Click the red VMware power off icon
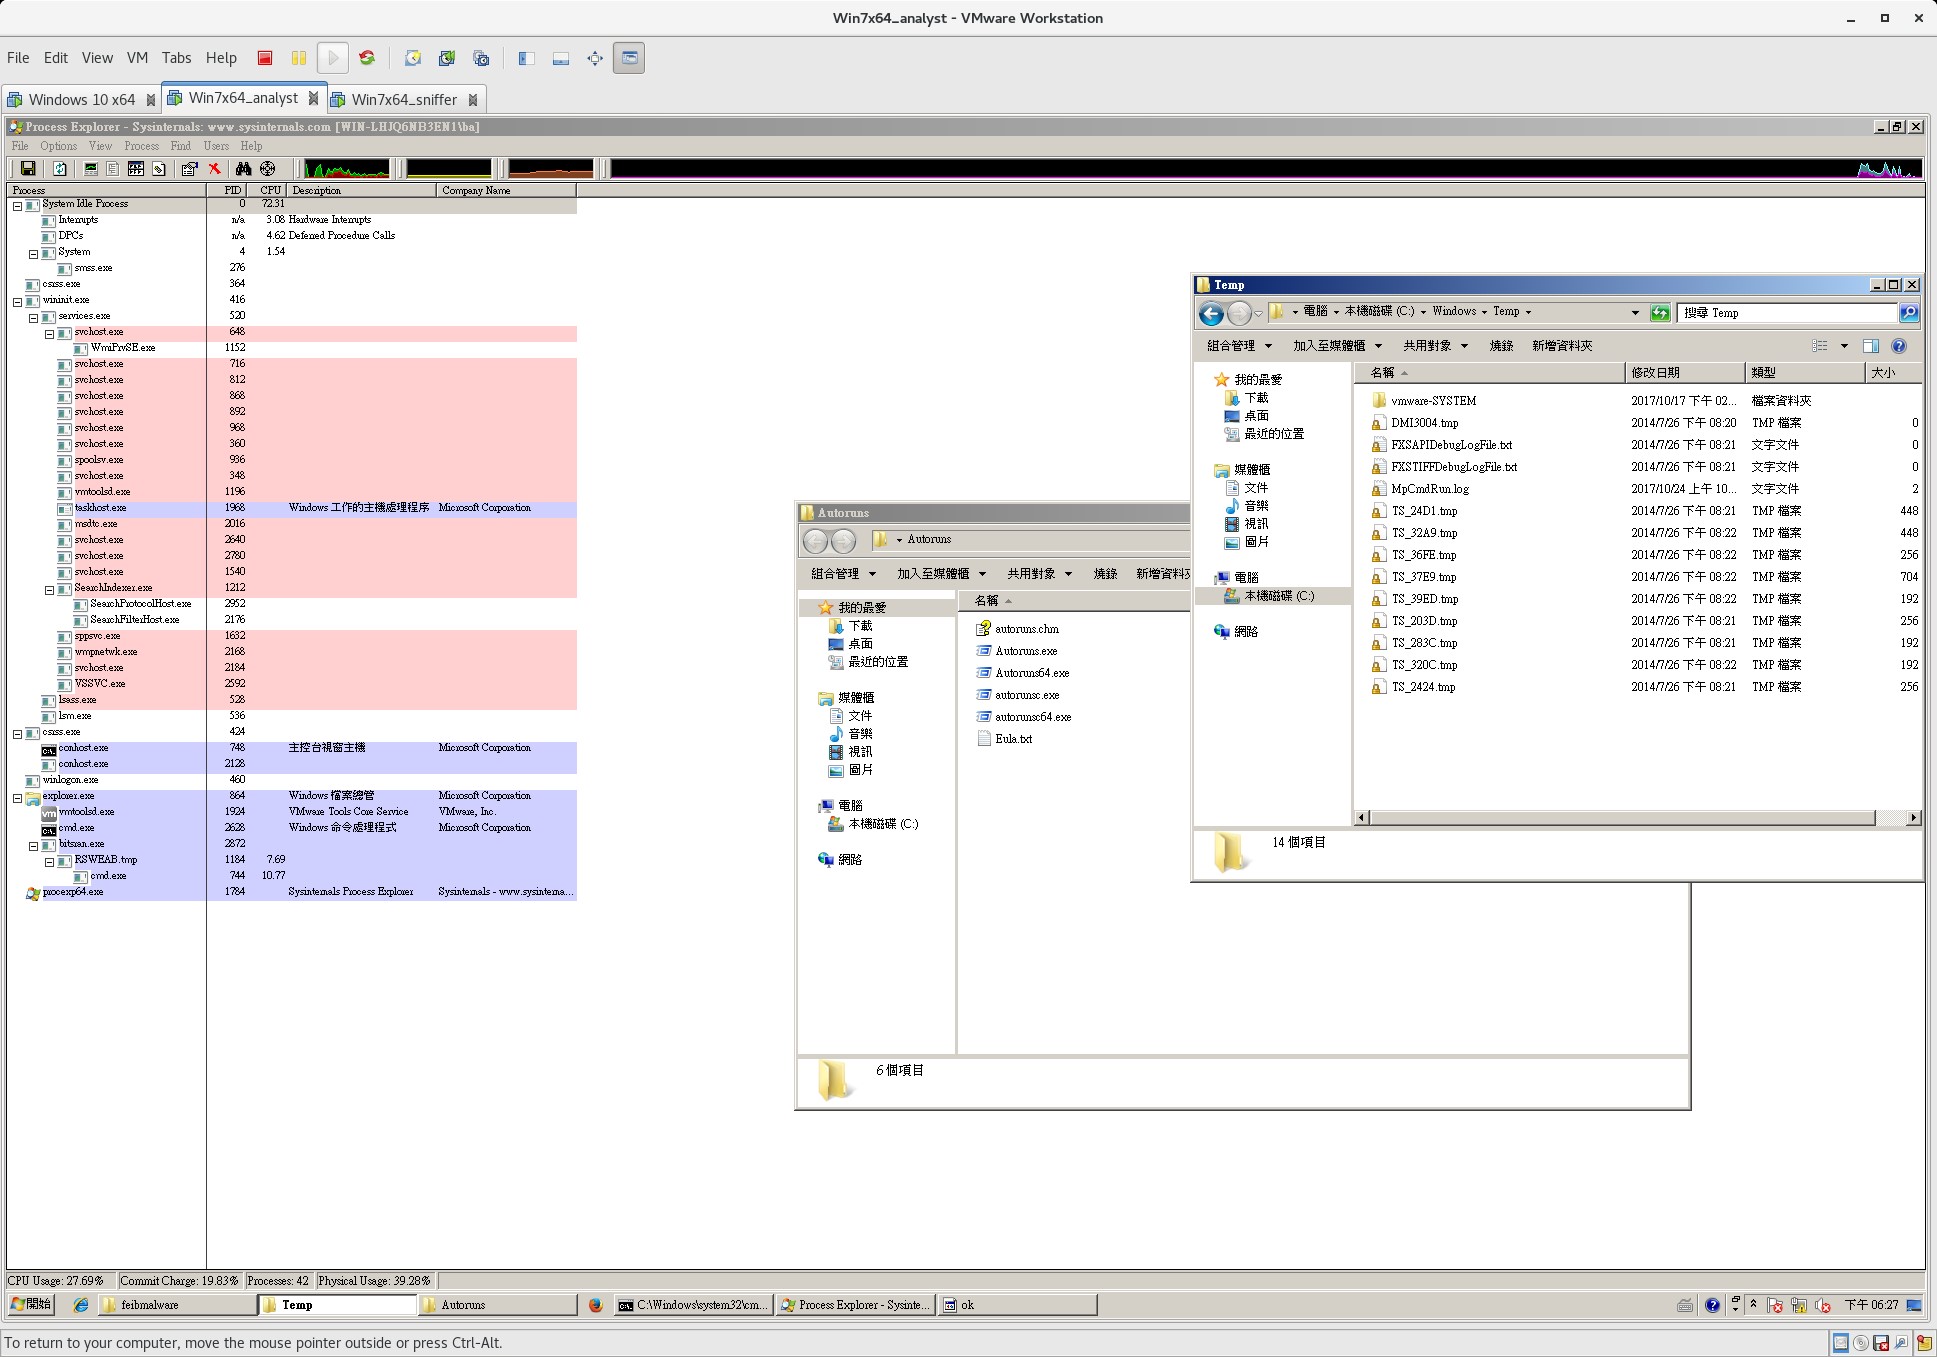 tap(265, 58)
